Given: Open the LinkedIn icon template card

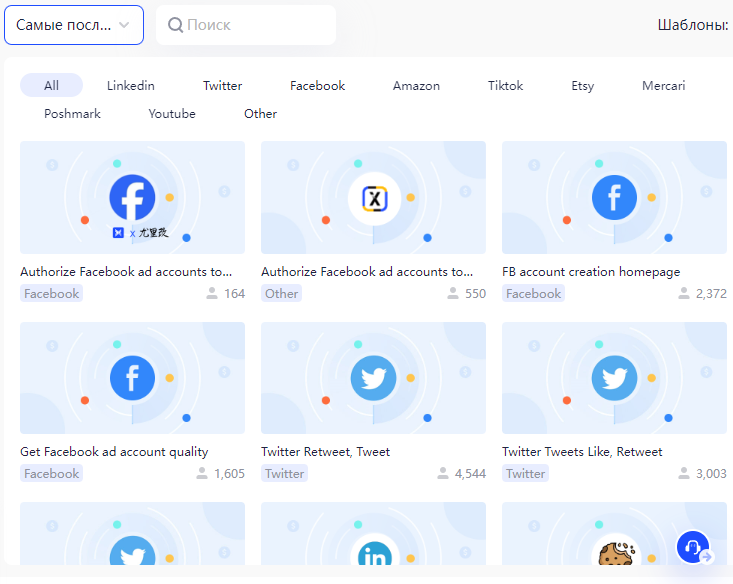Looking at the screenshot, I should pyautogui.click(x=374, y=534).
